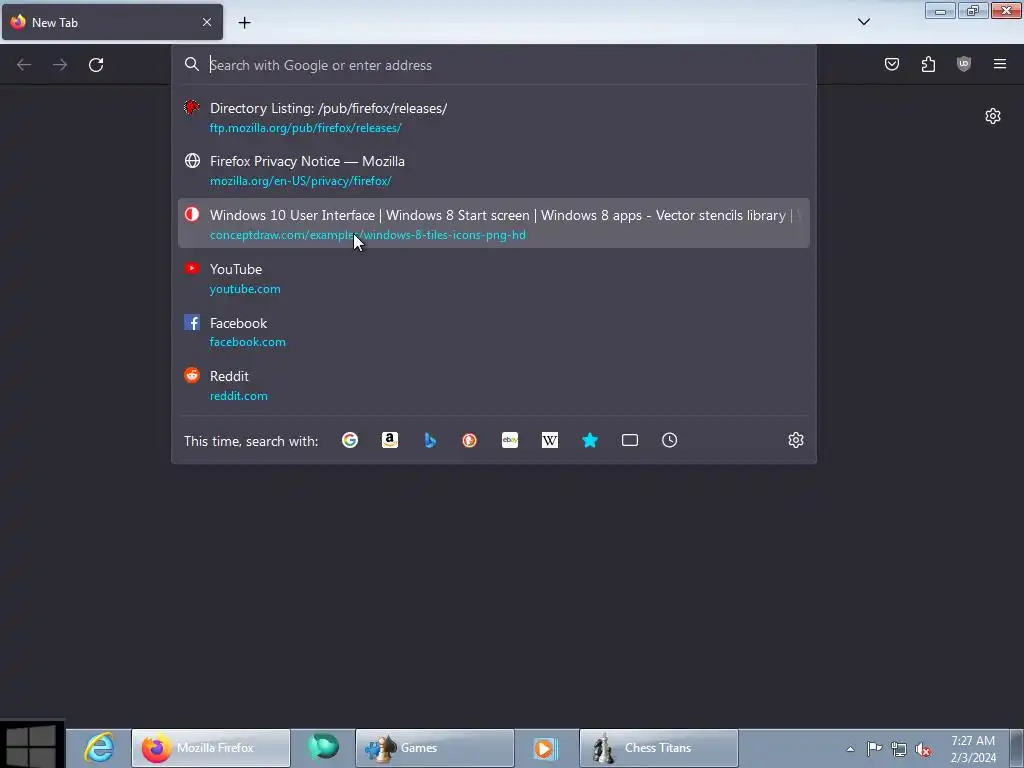Select the New Tab tab
1024x768 pixels.
coord(112,22)
